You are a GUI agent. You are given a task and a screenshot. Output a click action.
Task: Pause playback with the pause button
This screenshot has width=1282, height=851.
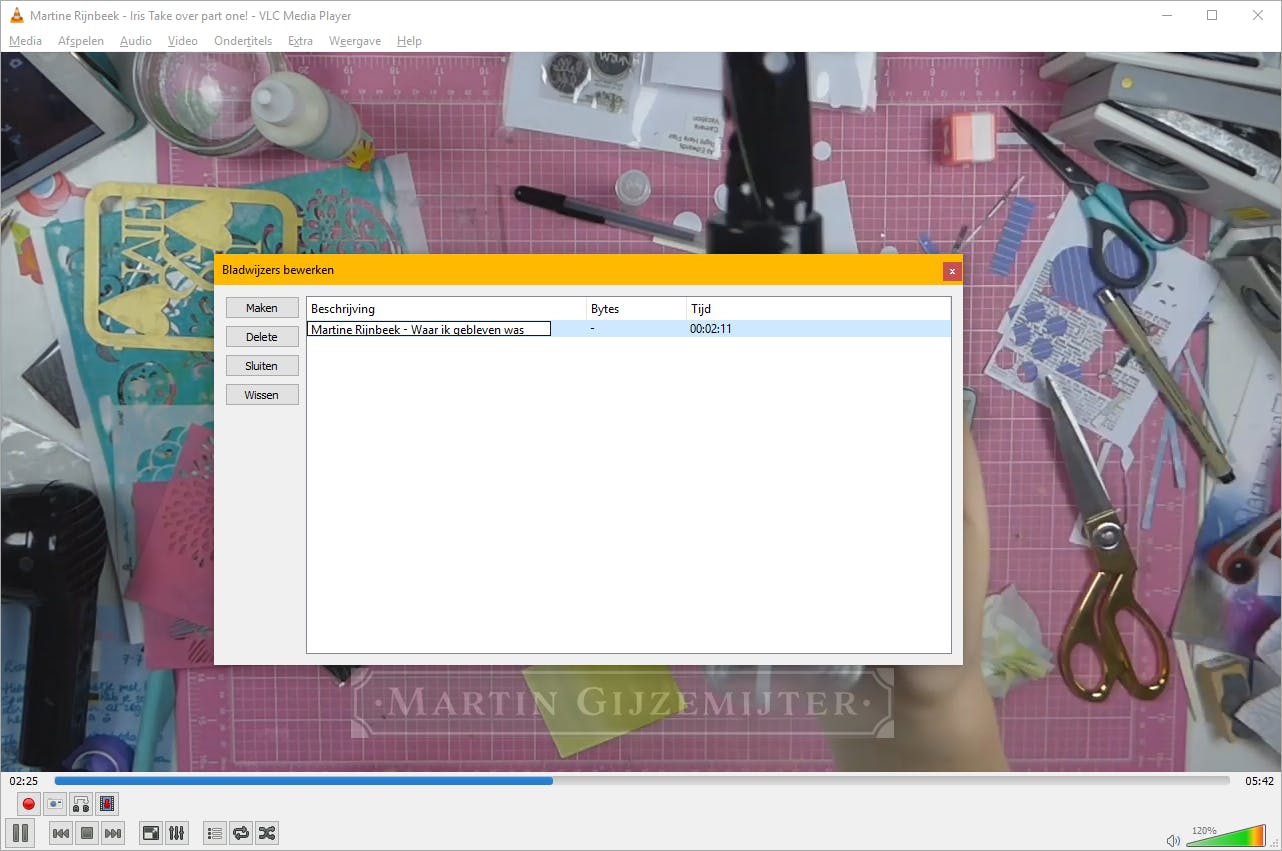pos(21,832)
